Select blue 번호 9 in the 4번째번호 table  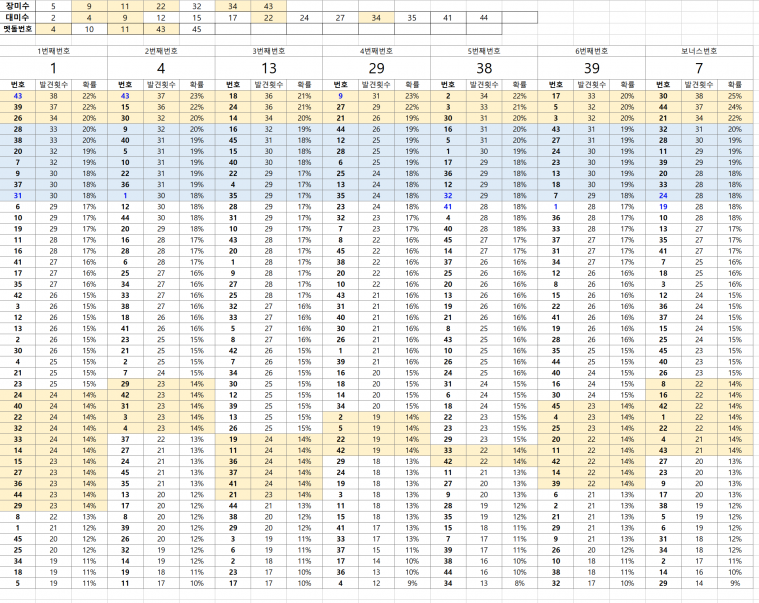pos(340,96)
